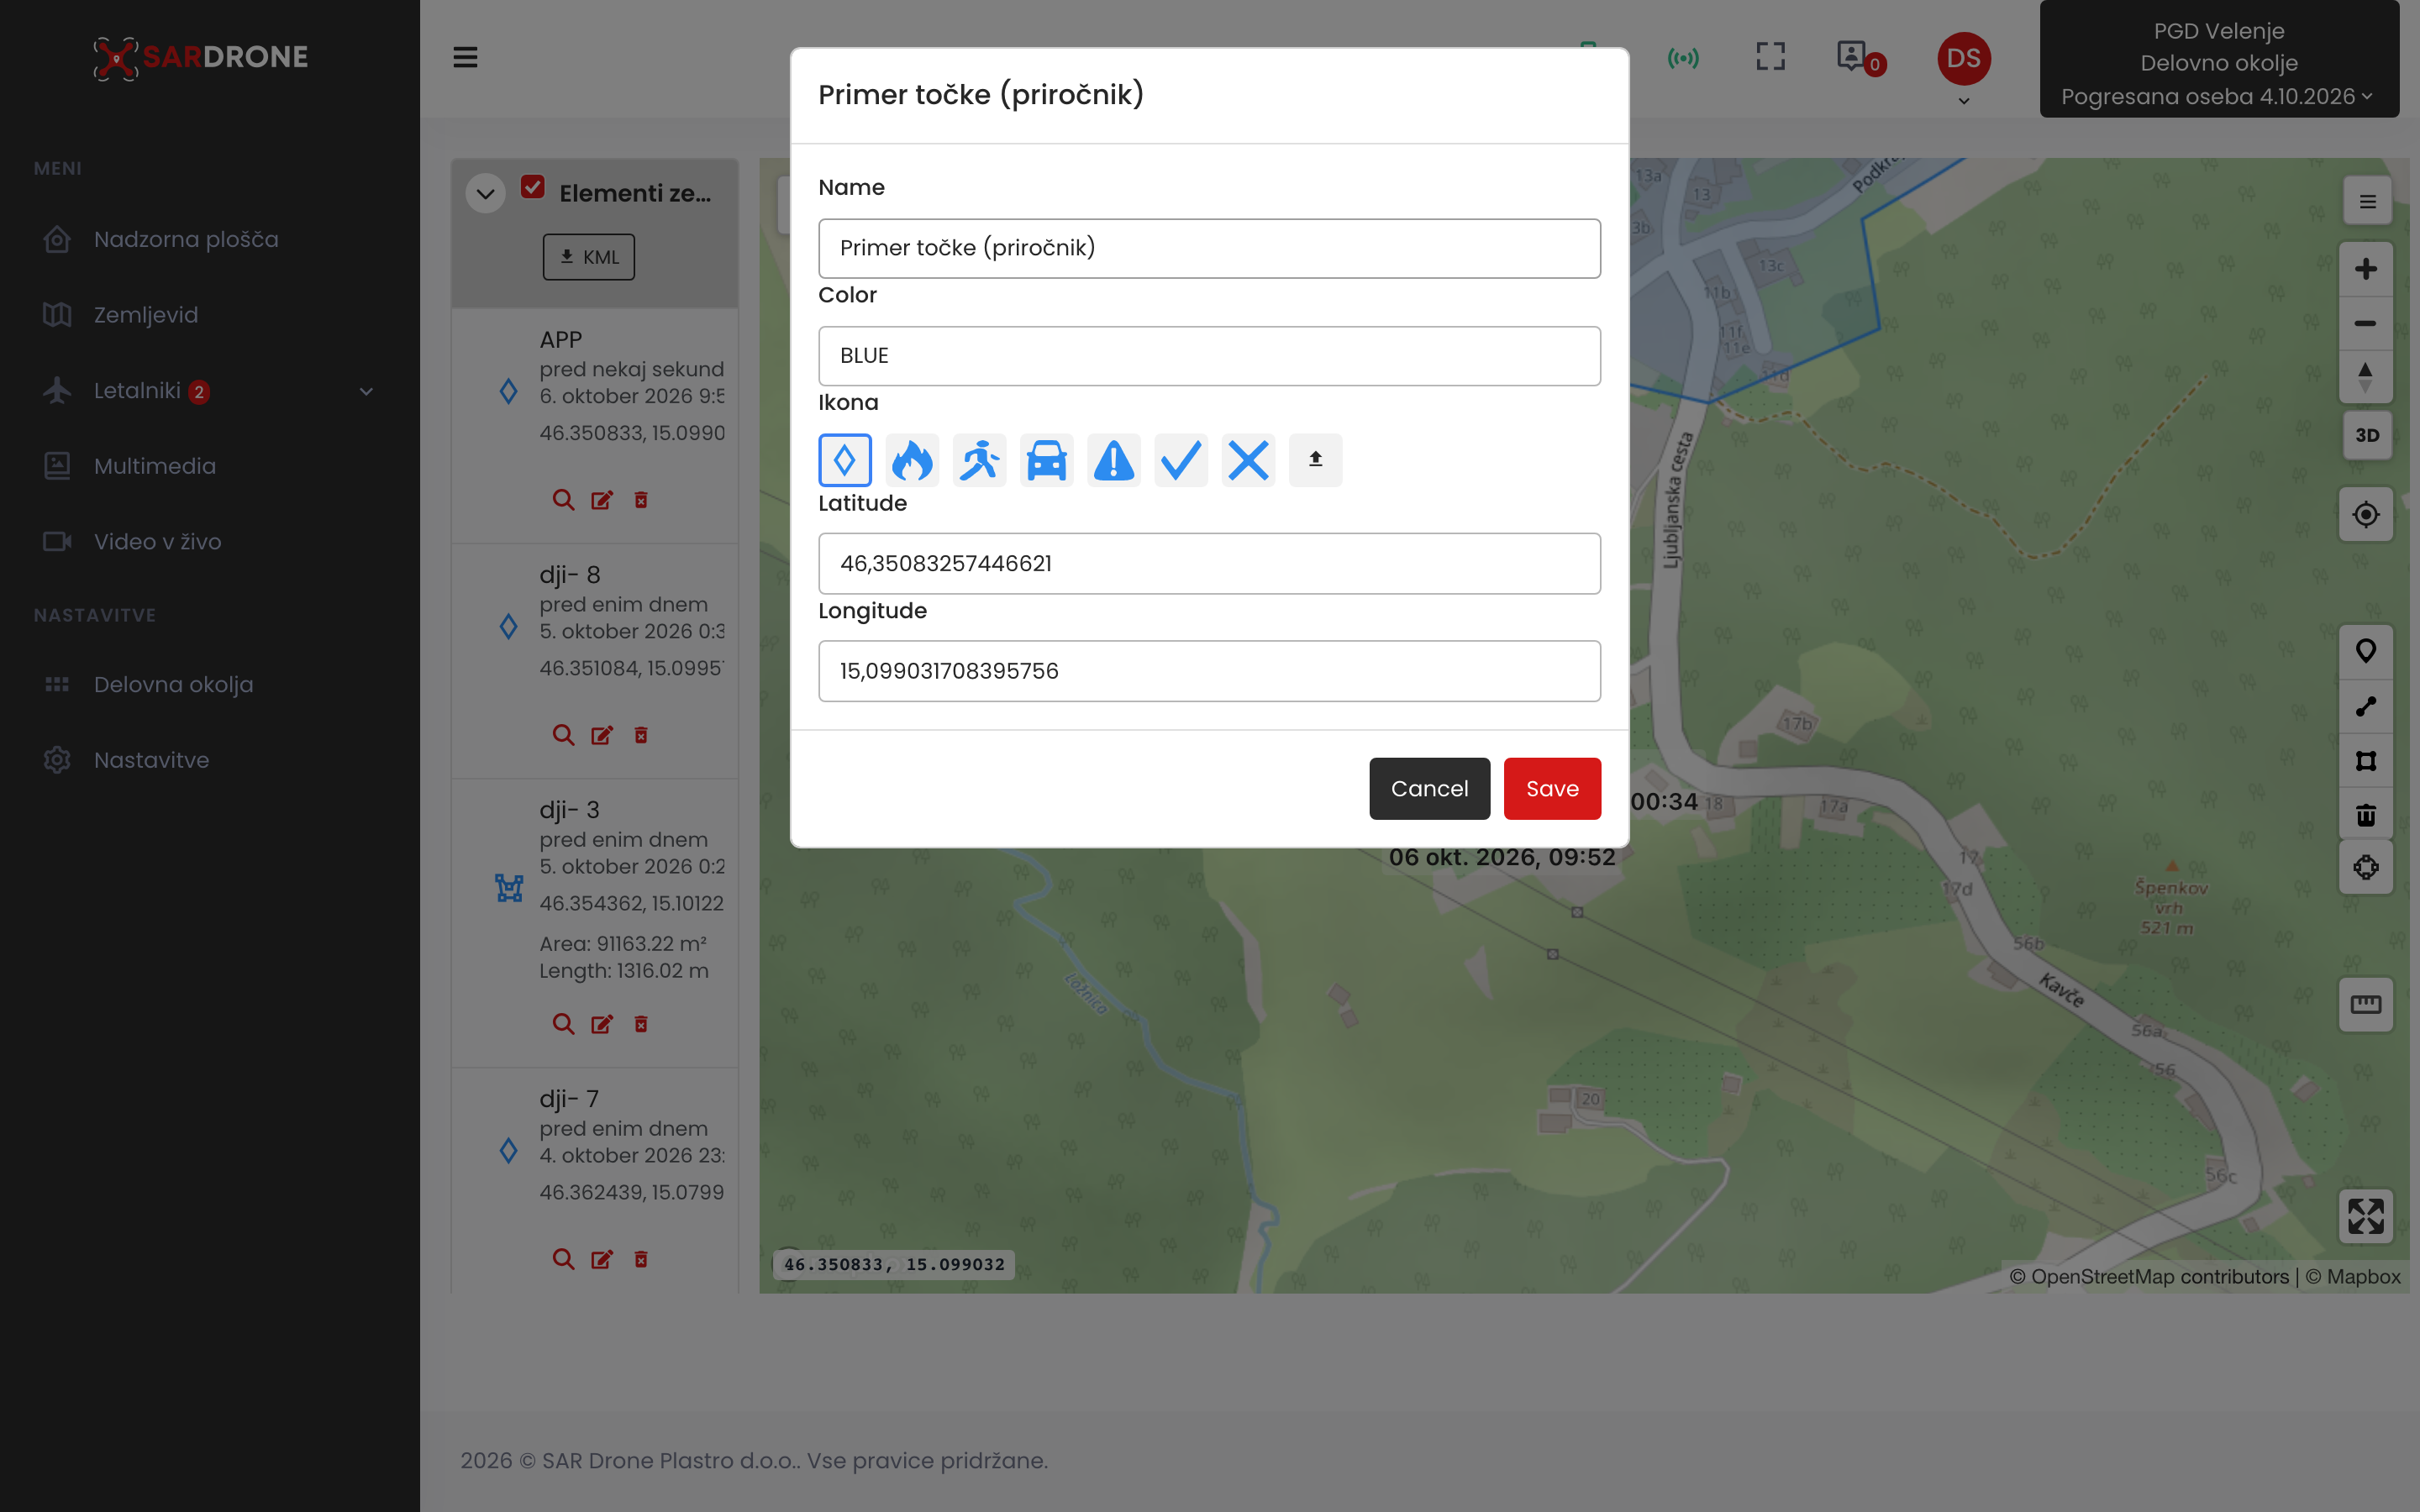Zoom in on the map

coord(2365,269)
